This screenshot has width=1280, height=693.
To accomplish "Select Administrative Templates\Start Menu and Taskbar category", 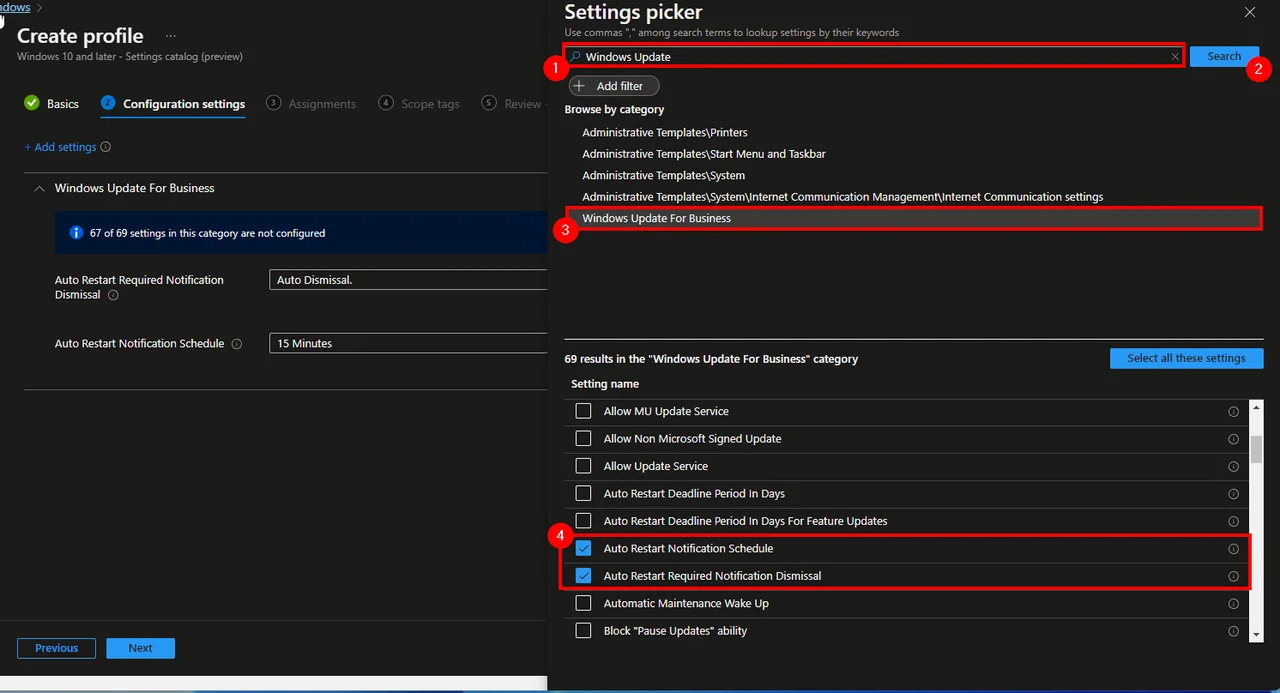I will (704, 154).
